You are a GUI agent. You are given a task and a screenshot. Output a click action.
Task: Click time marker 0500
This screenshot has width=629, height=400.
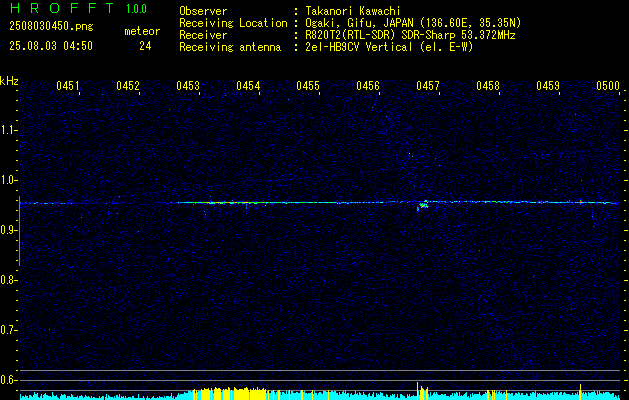click(x=608, y=86)
